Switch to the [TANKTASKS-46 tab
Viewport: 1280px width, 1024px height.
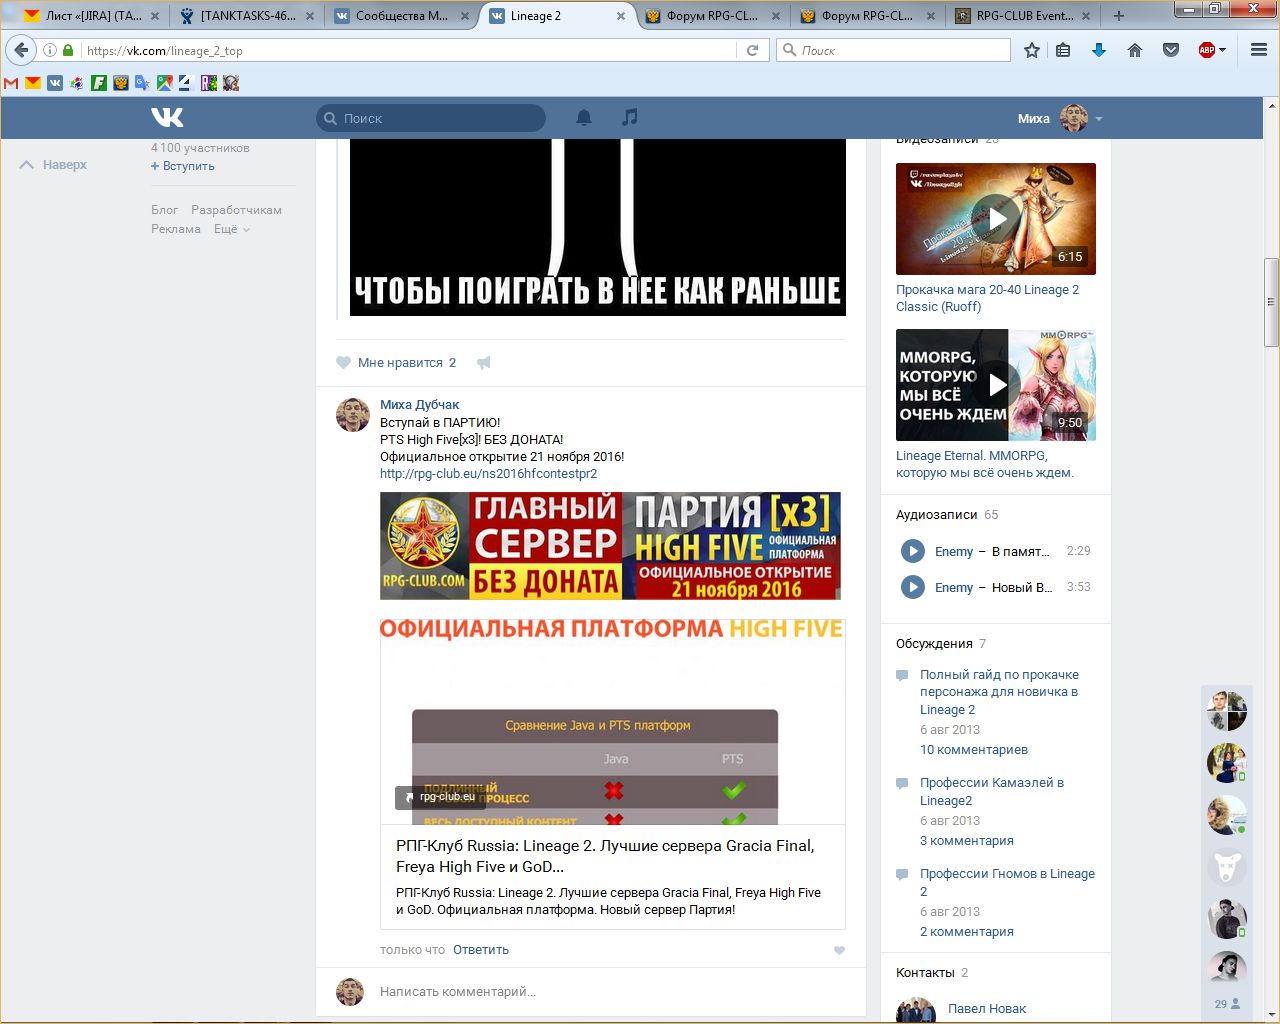tap(247, 16)
